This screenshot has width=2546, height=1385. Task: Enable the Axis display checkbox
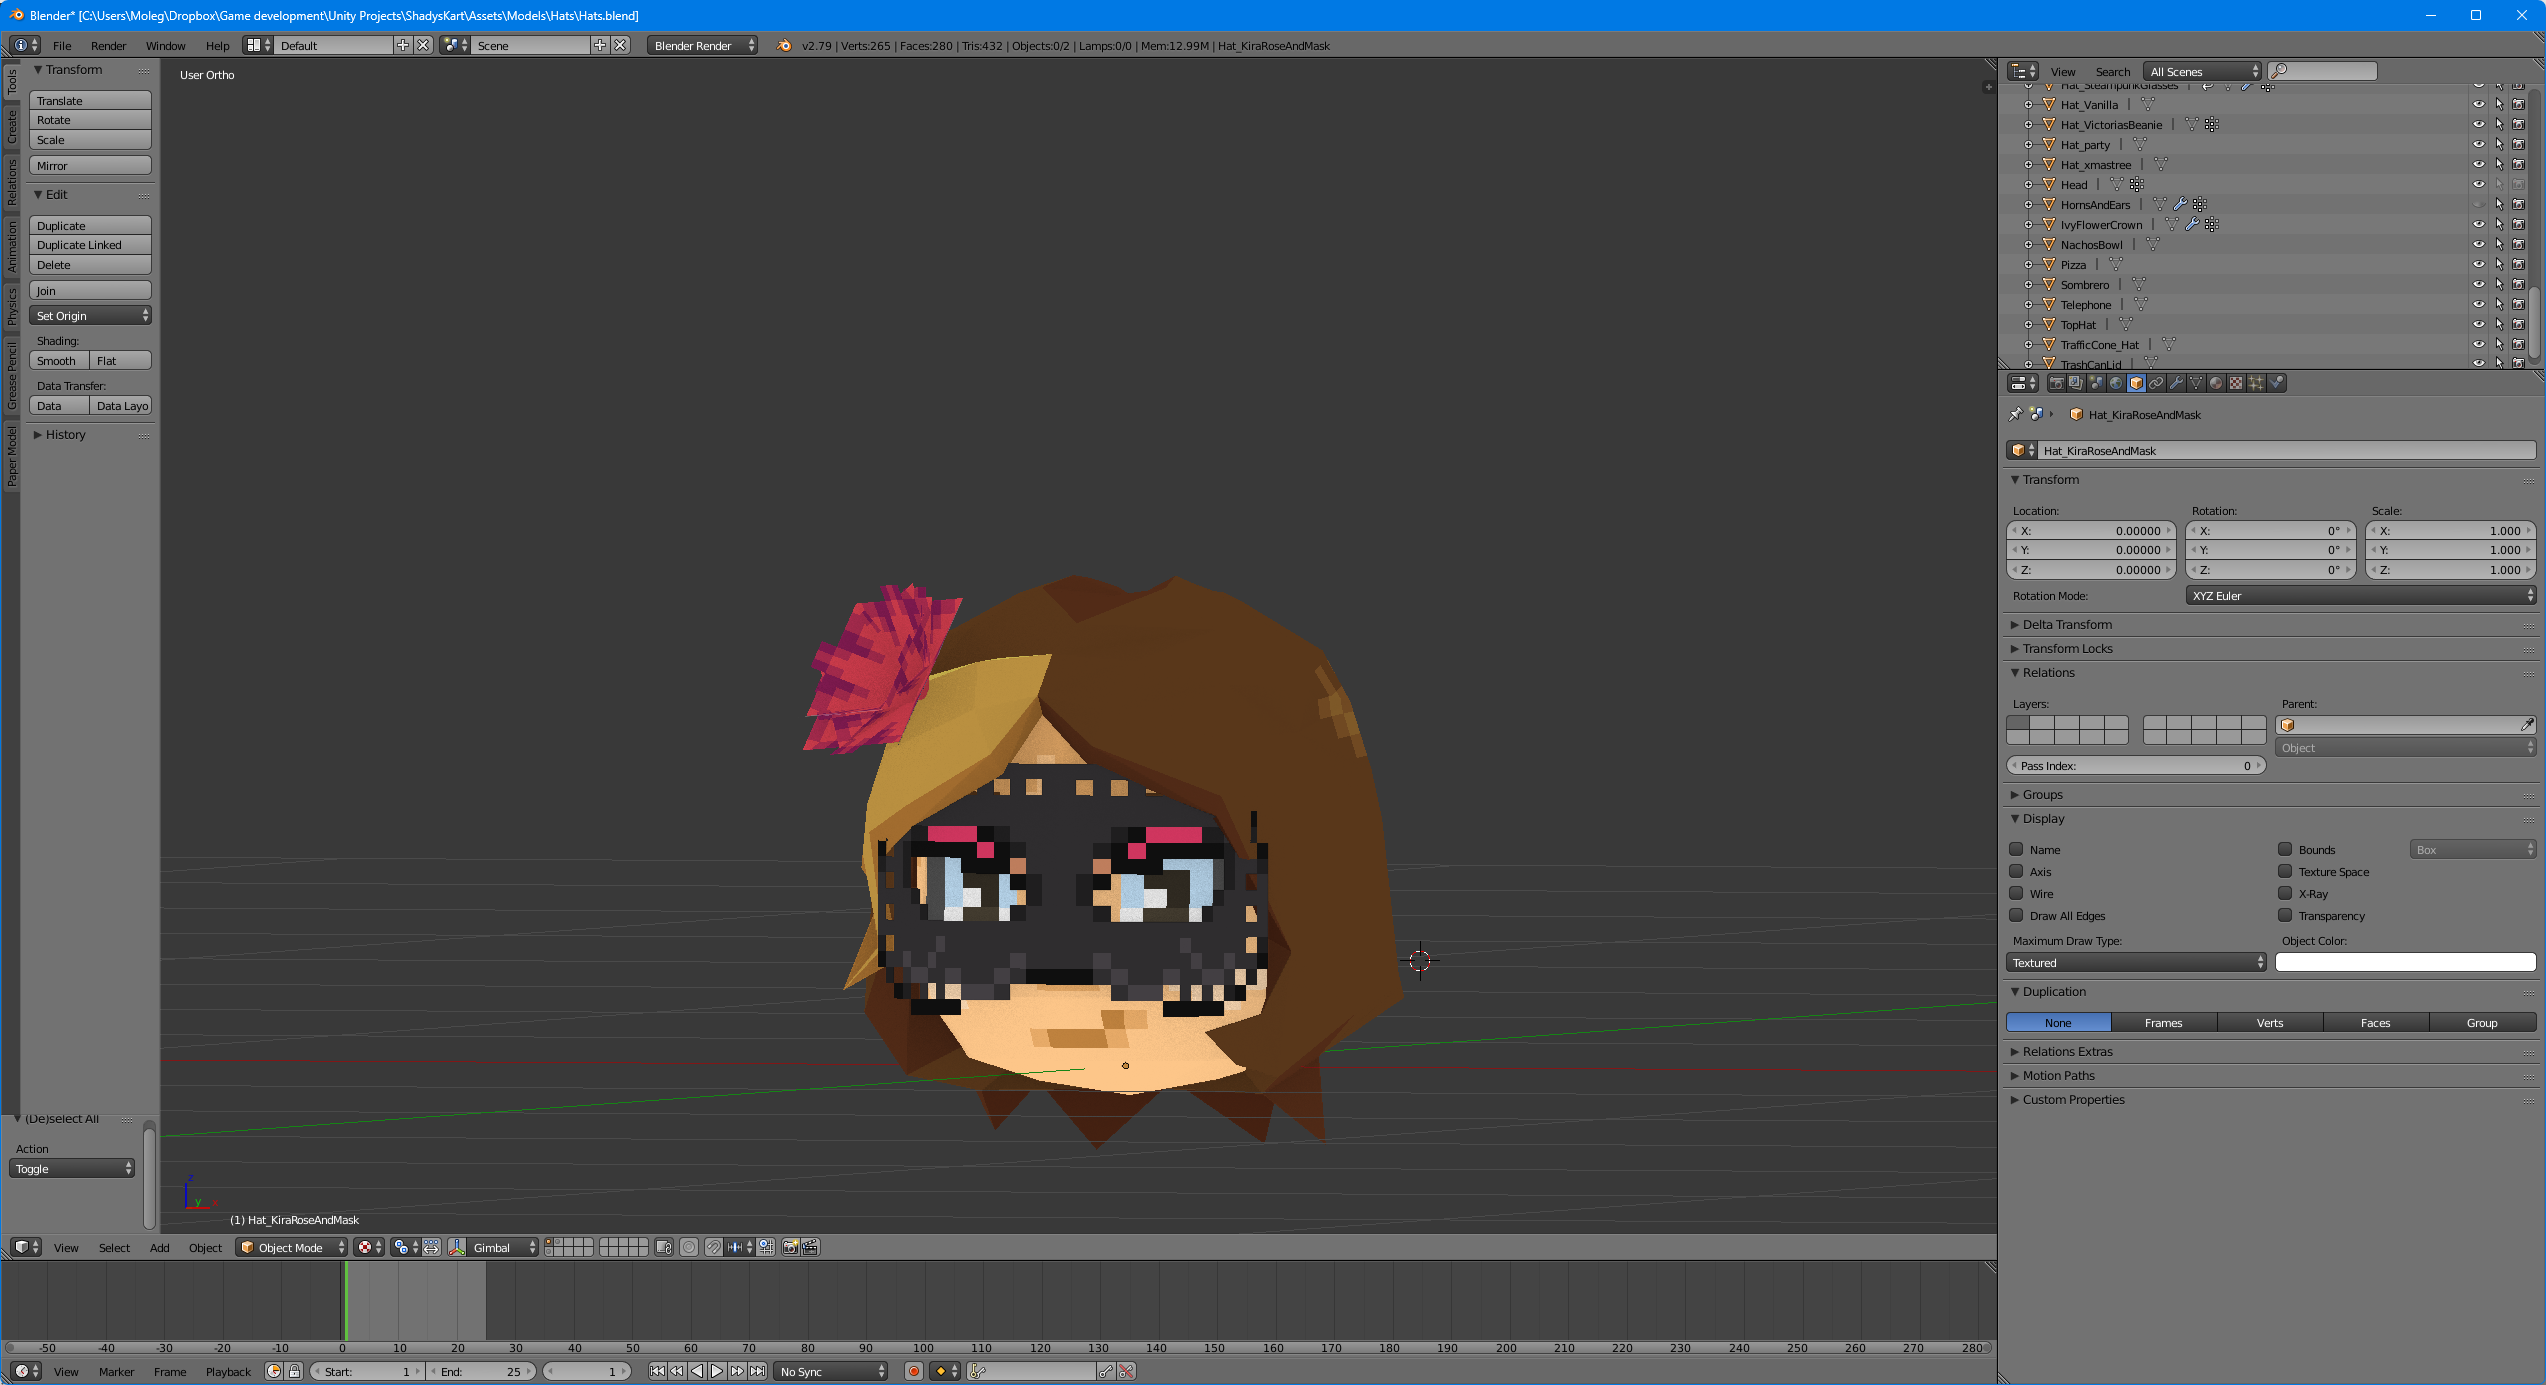2017,871
